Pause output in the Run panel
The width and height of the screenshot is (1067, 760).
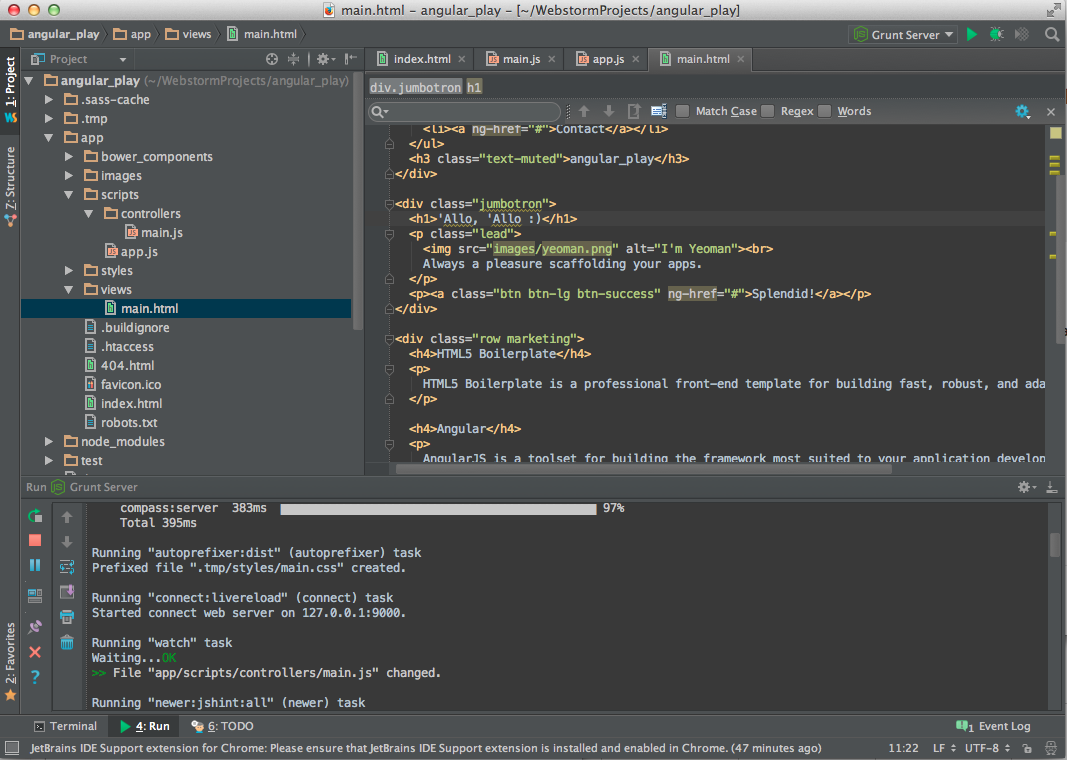[x=34, y=565]
